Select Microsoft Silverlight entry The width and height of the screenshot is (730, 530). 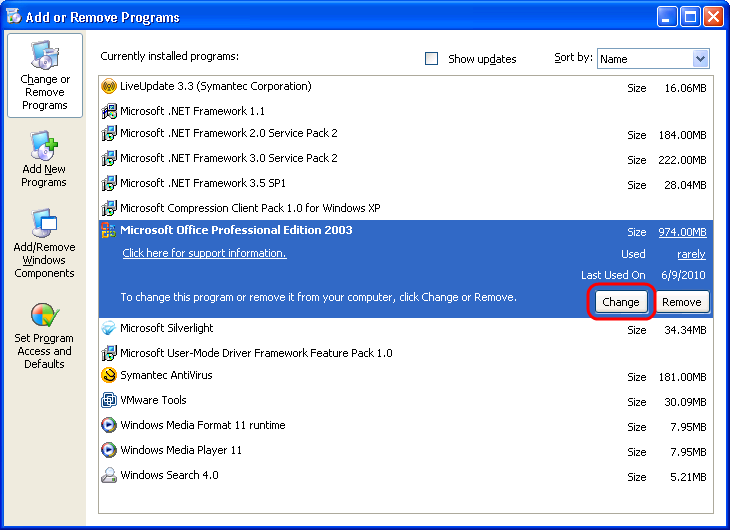(x=406, y=329)
